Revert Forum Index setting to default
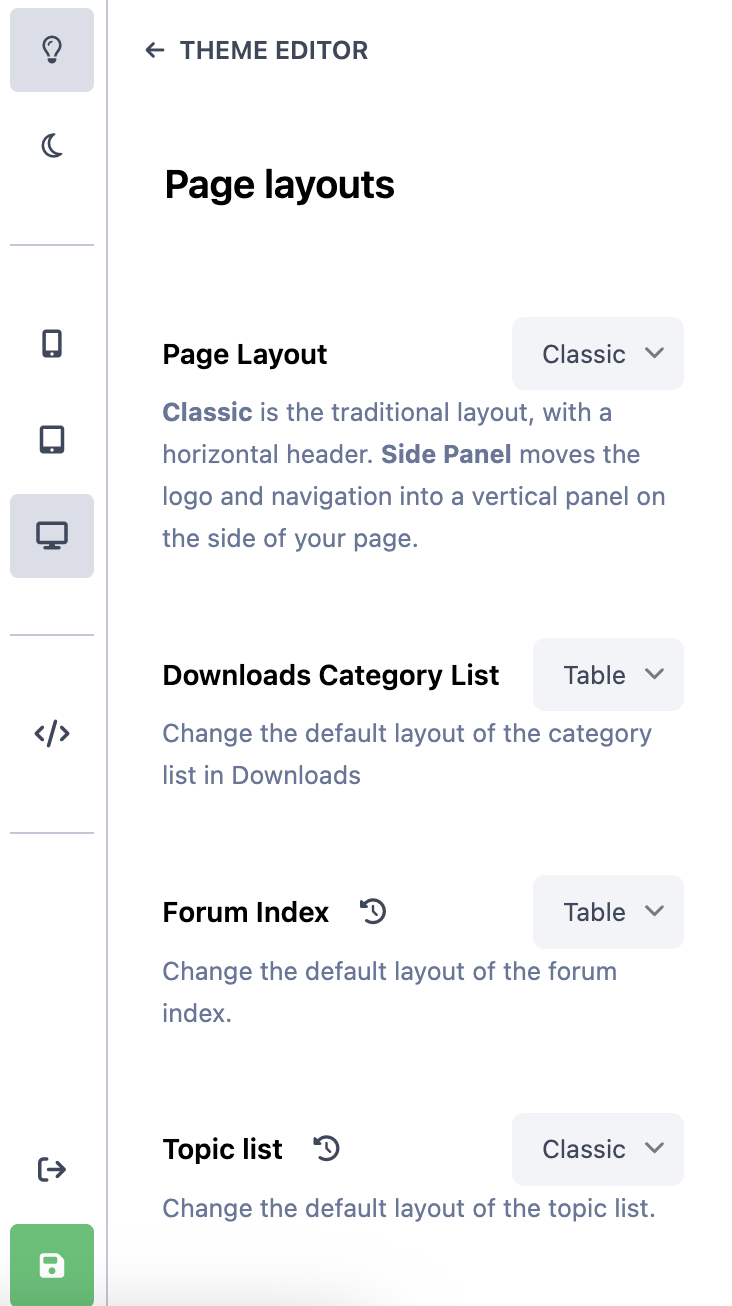732x1306 pixels. pyautogui.click(x=373, y=912)
